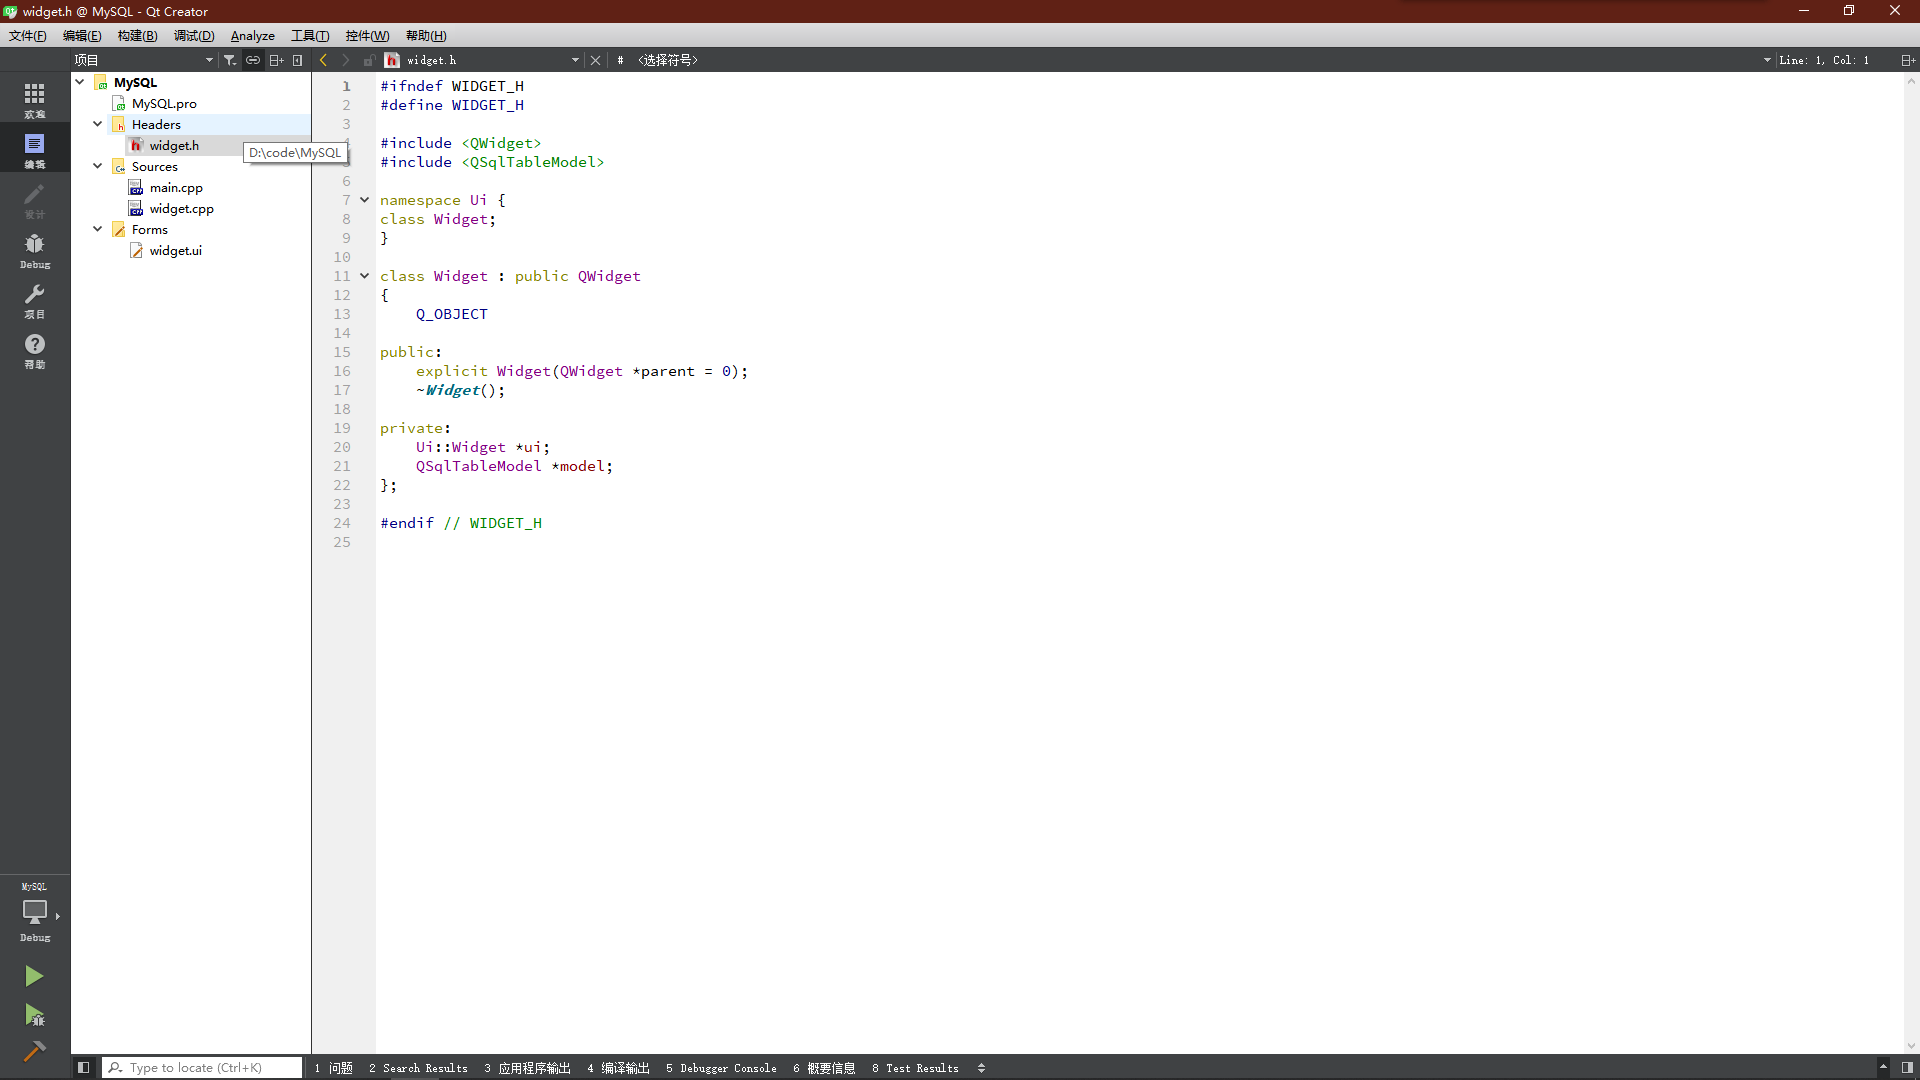Filter the project tree
This screenshot has height=1080, width=1920.
[x=230, y=60]
